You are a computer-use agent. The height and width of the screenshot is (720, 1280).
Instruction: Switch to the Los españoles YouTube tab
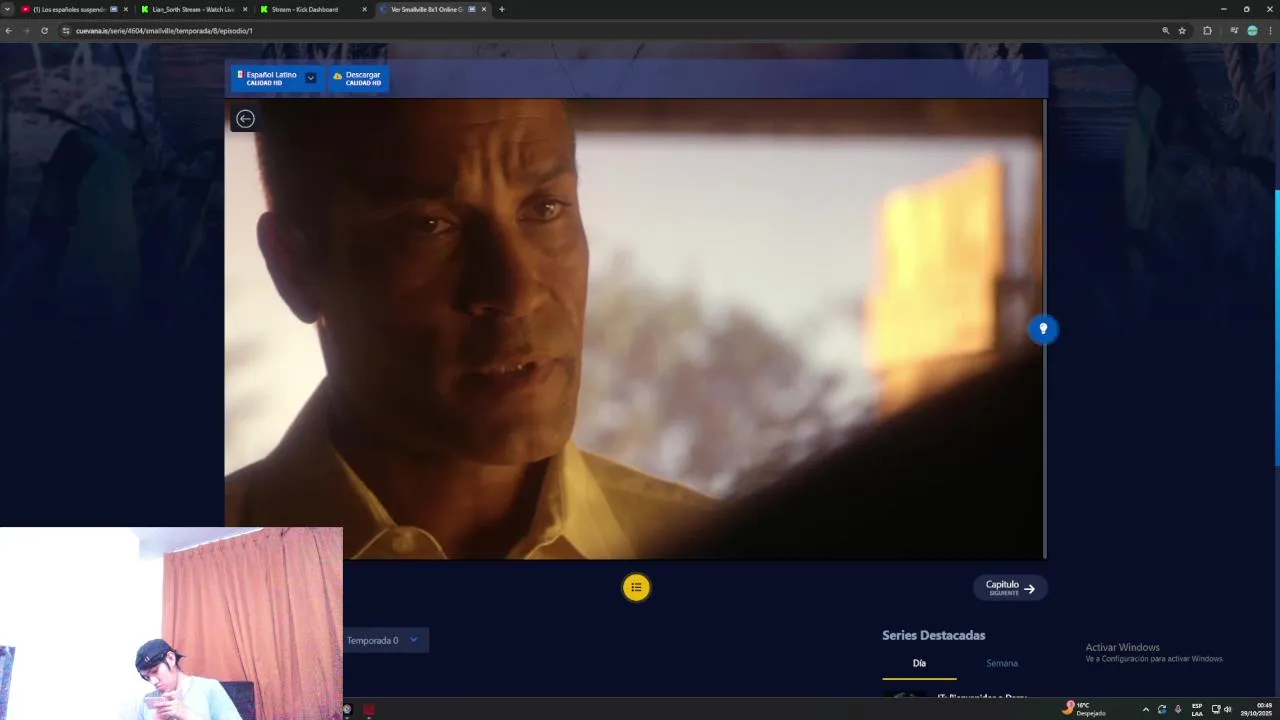pyautogui.click(x=75, y=9)
